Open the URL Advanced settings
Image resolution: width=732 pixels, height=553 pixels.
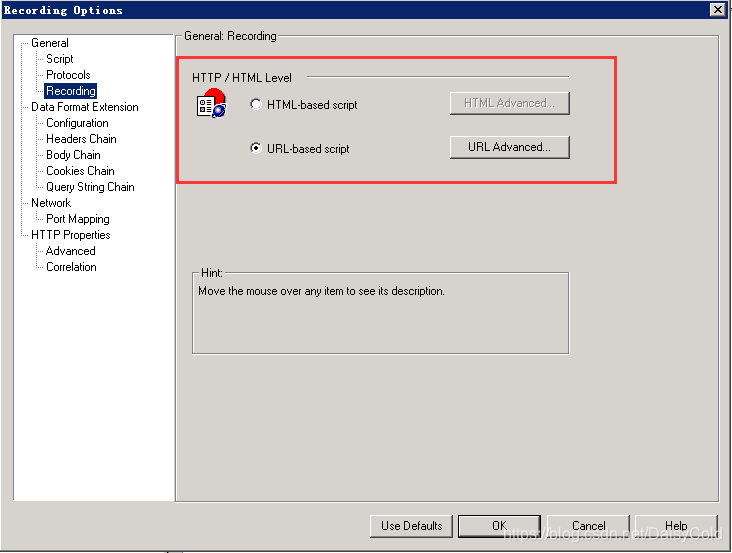[510, 147]
